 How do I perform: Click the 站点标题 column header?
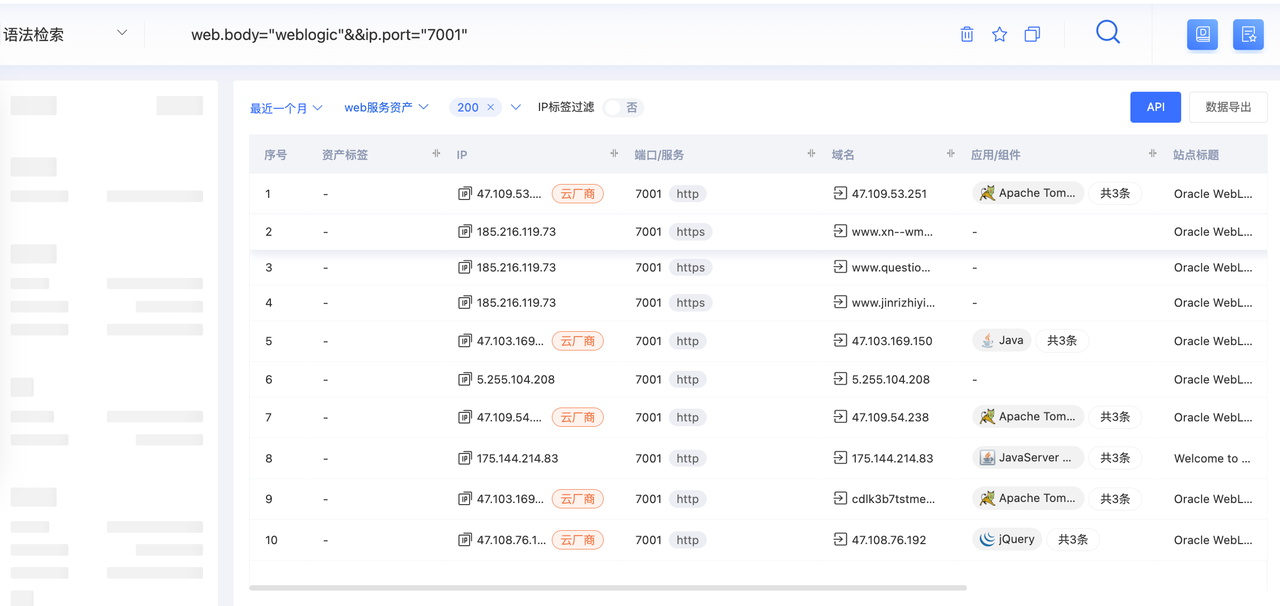click(x=1196, y=155)
